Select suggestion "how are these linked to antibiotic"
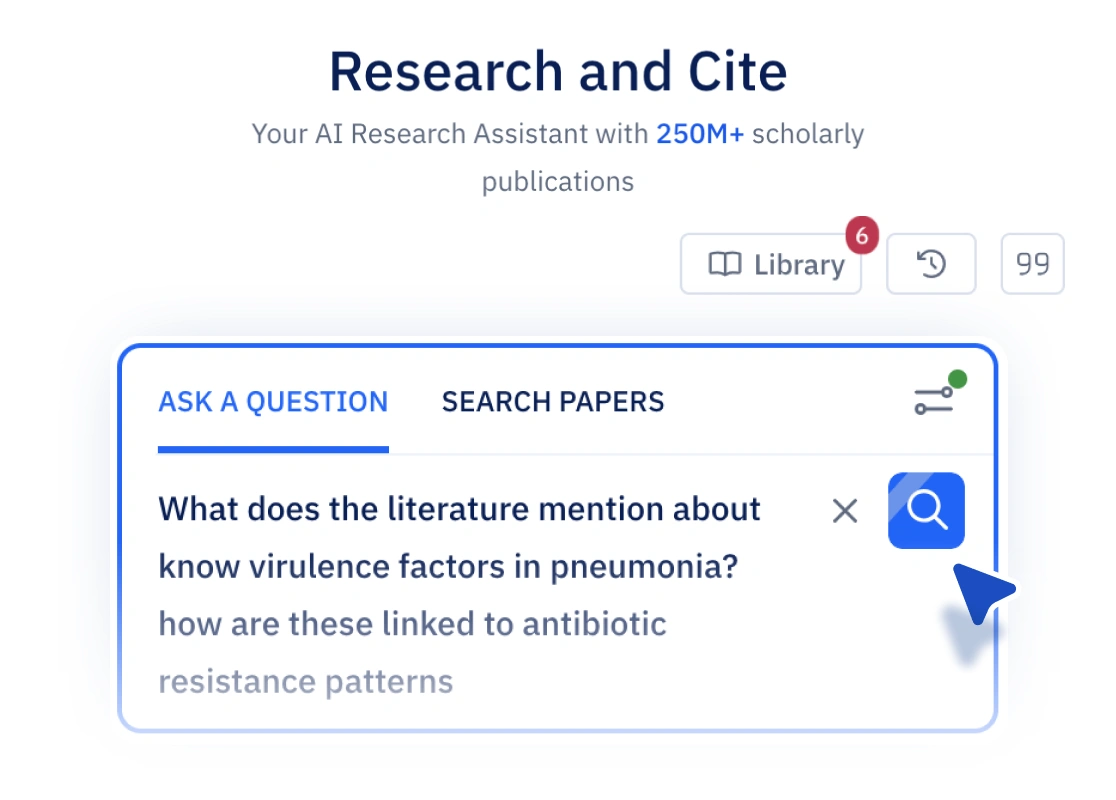1116x800 pixels. pyautogui.click(x=412, y=624)
